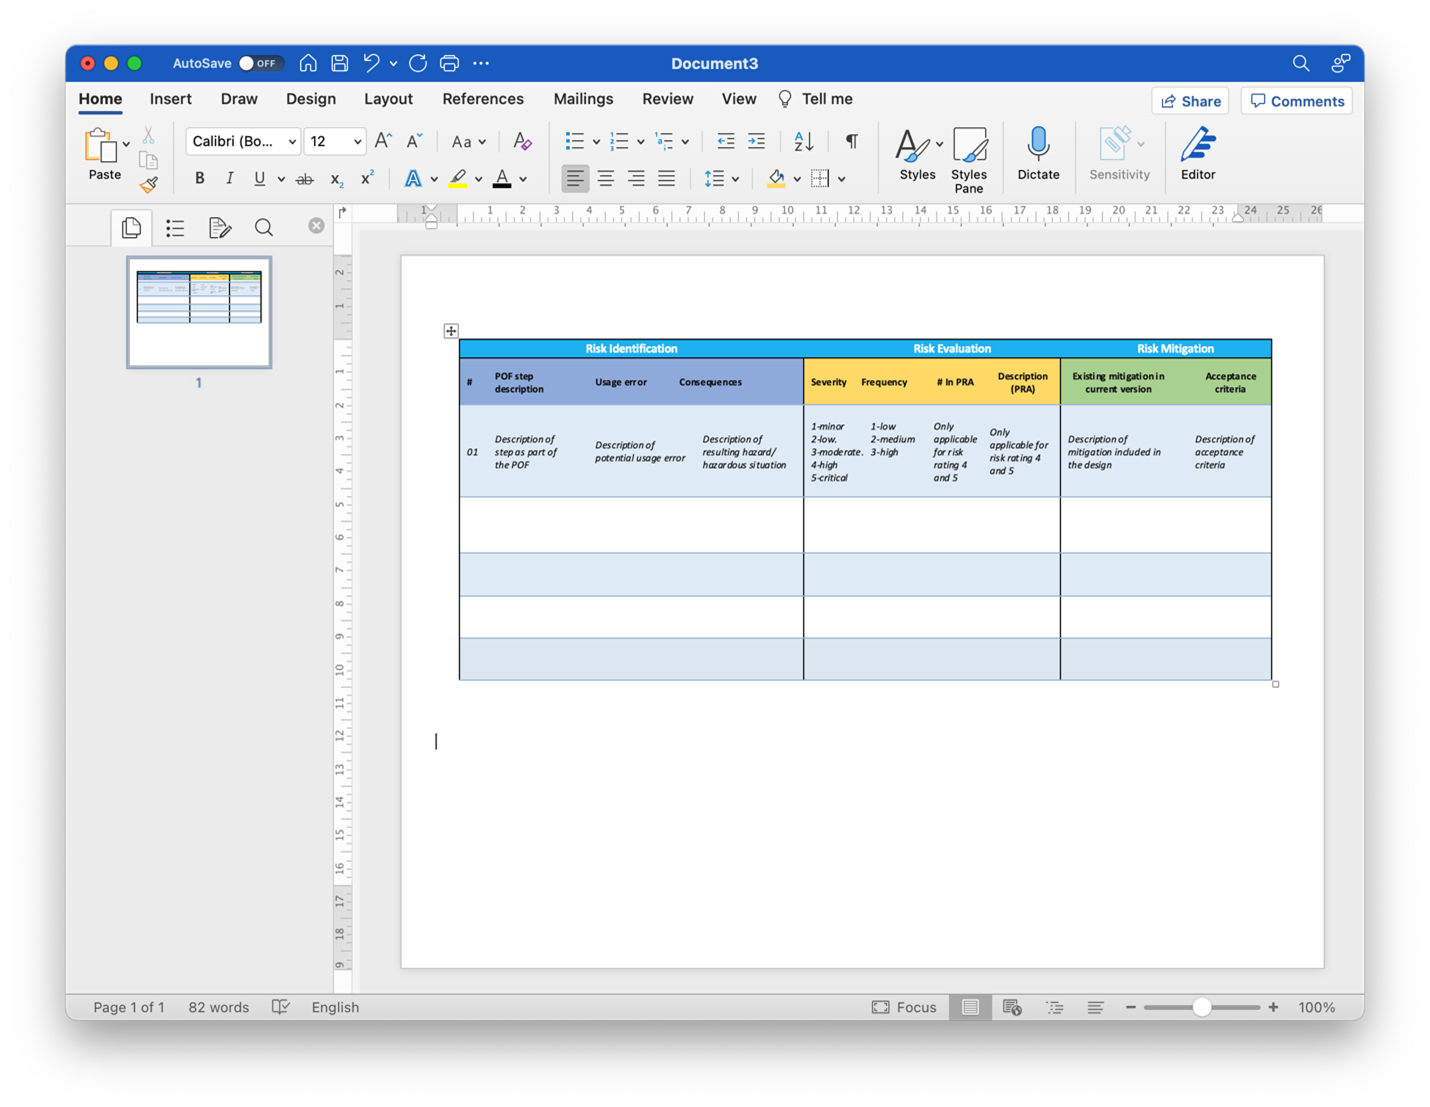Open the reviewing pane icon in sidebar
Image resolution: width=1430 pixels, height=1107 pixels.
point(220,228)
